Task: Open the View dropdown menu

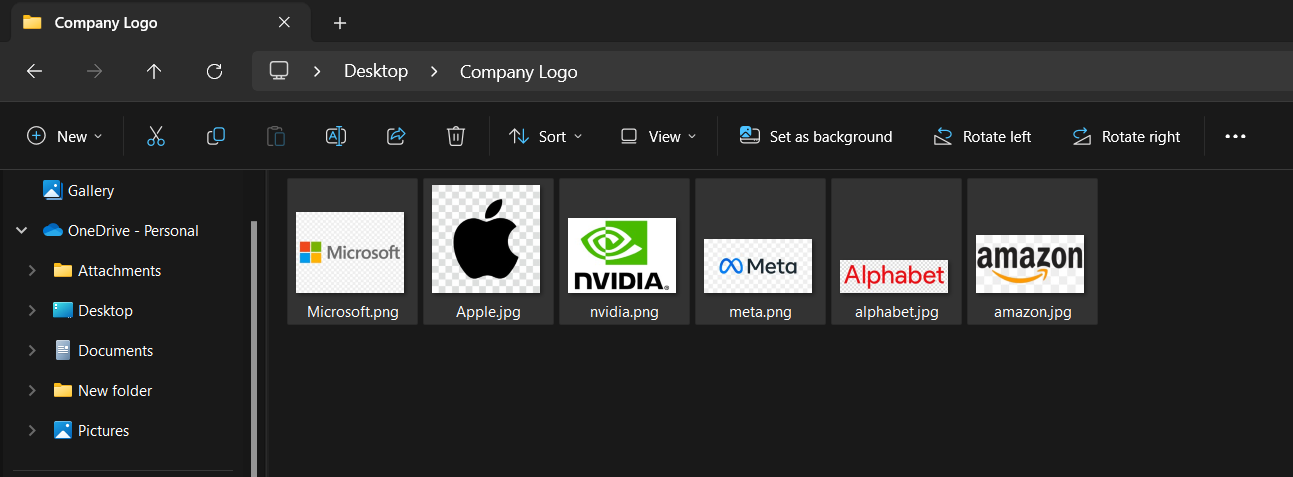Action: tap(658, 136)
